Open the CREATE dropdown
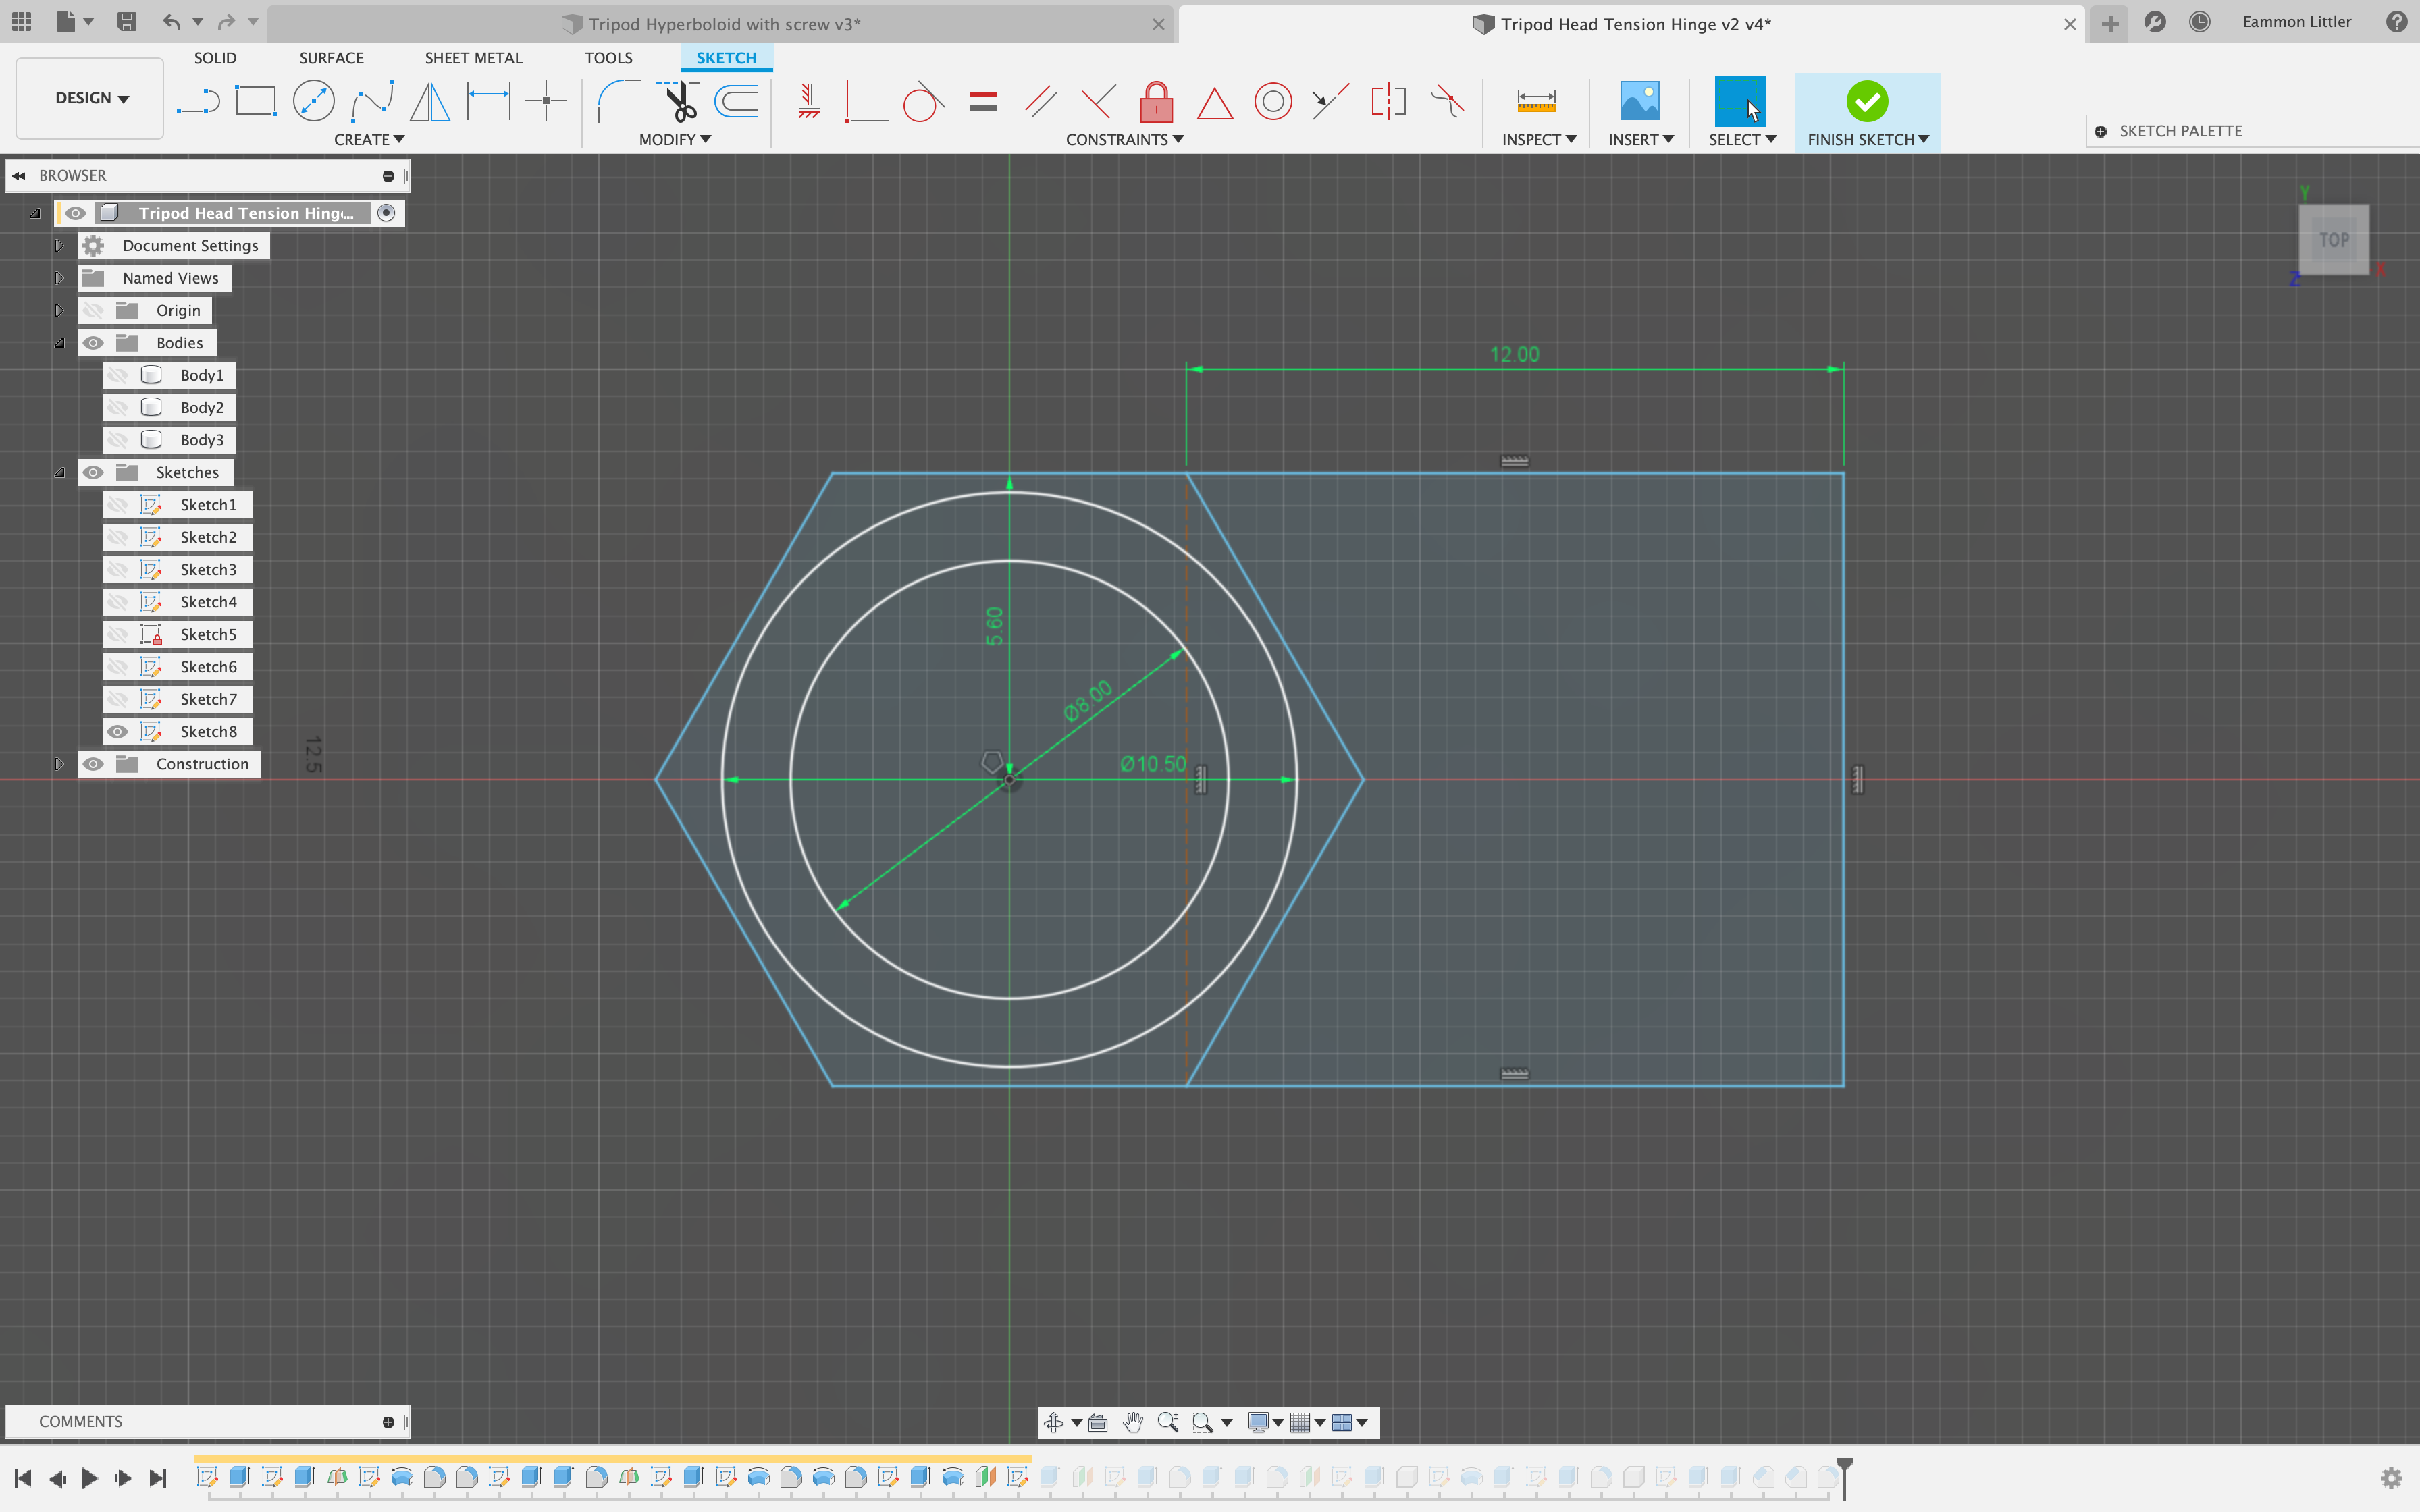This screenshot has width=2420, height=1512. coord(369,139)
